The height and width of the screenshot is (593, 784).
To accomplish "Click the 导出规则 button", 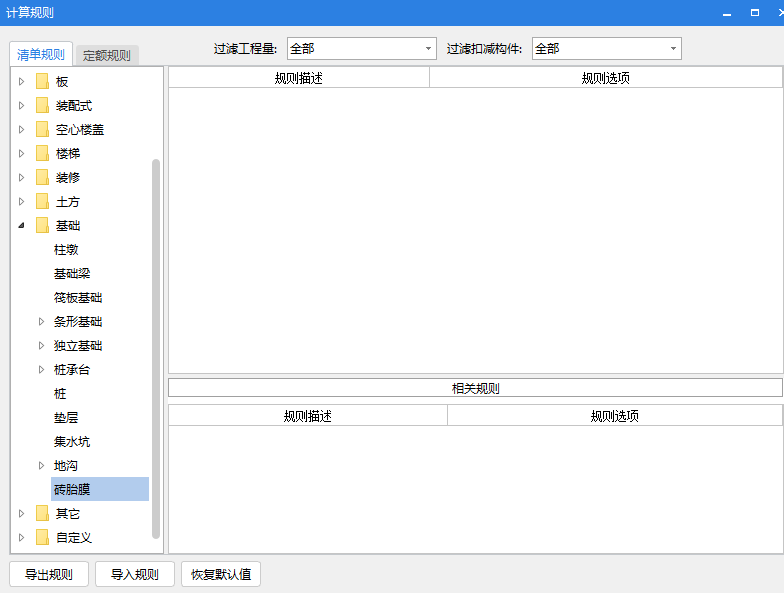I will [49, 574].
